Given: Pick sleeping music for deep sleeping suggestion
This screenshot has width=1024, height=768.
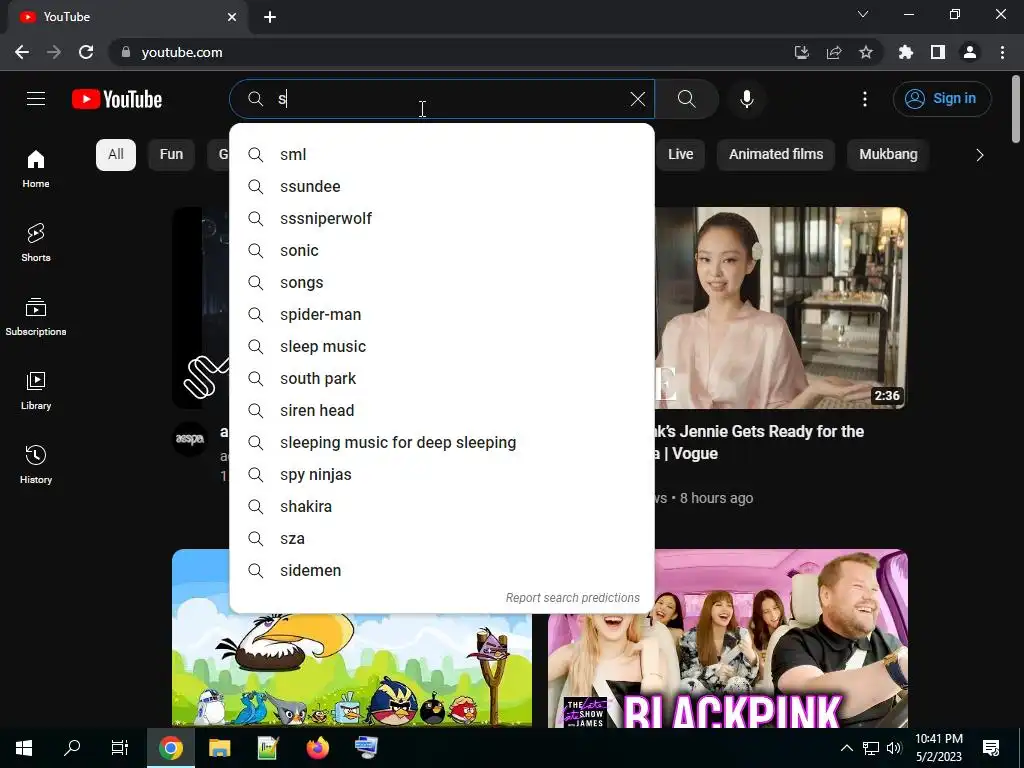Looking at the screenshot, I should tap(442, 442).
